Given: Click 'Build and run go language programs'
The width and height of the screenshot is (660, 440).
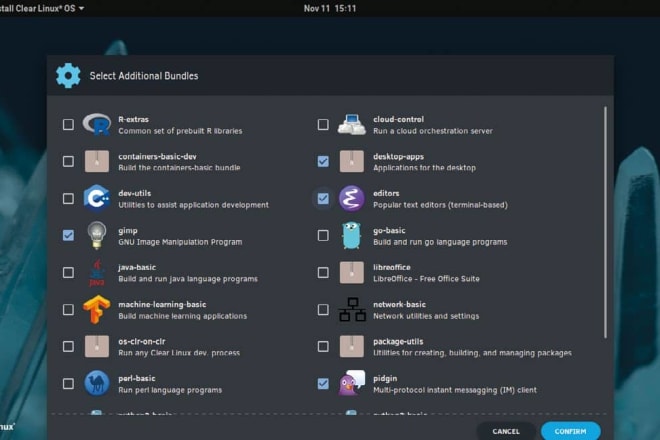Looking at the screenshot, I should [440, 242].
